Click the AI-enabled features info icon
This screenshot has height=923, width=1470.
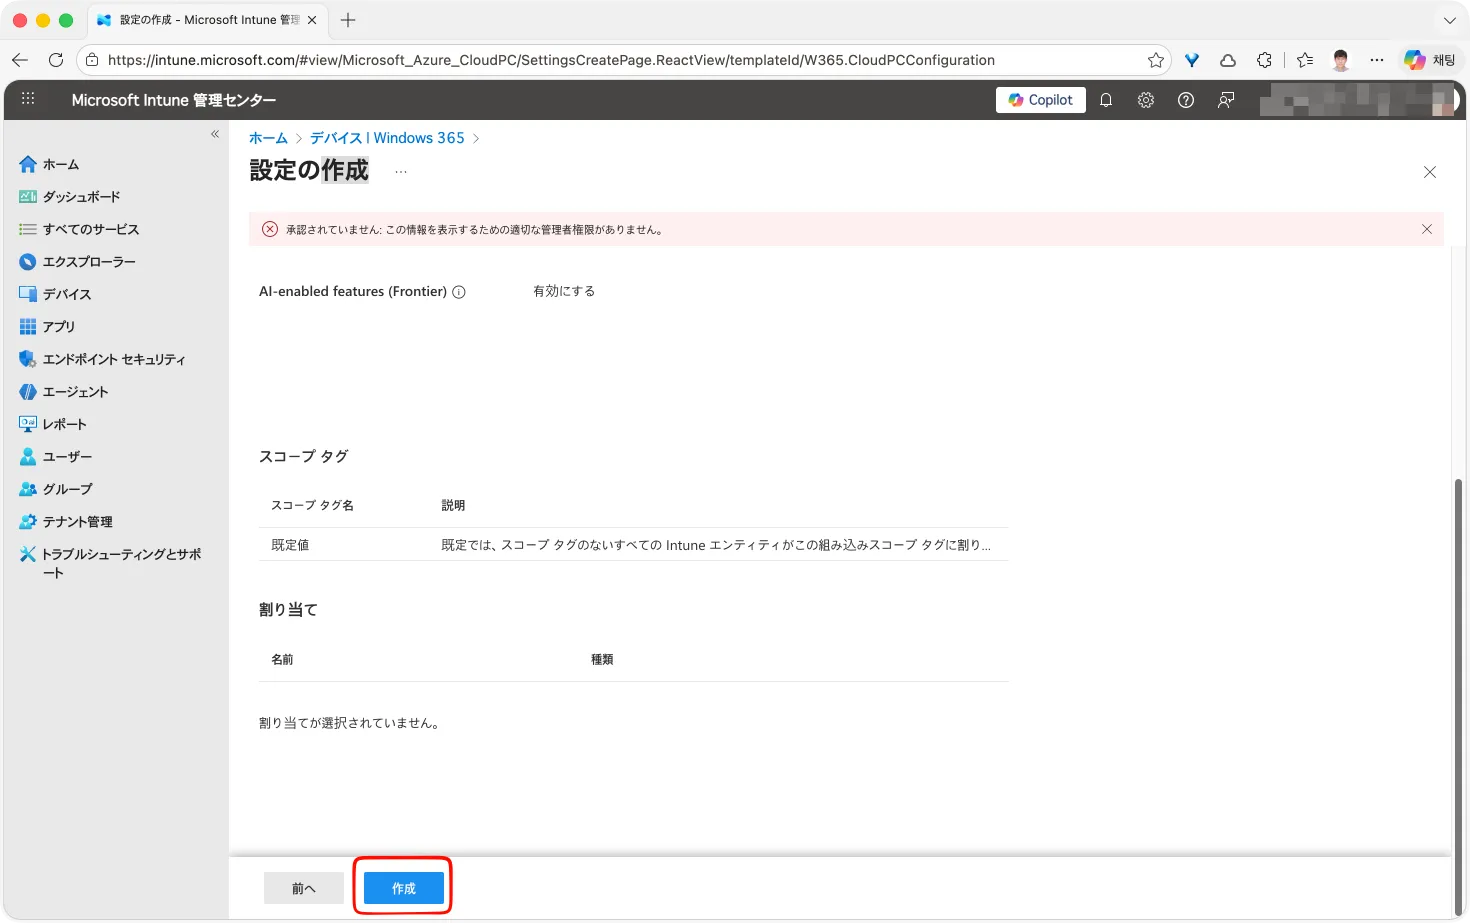pyautogui.click(x=459, y=292)
